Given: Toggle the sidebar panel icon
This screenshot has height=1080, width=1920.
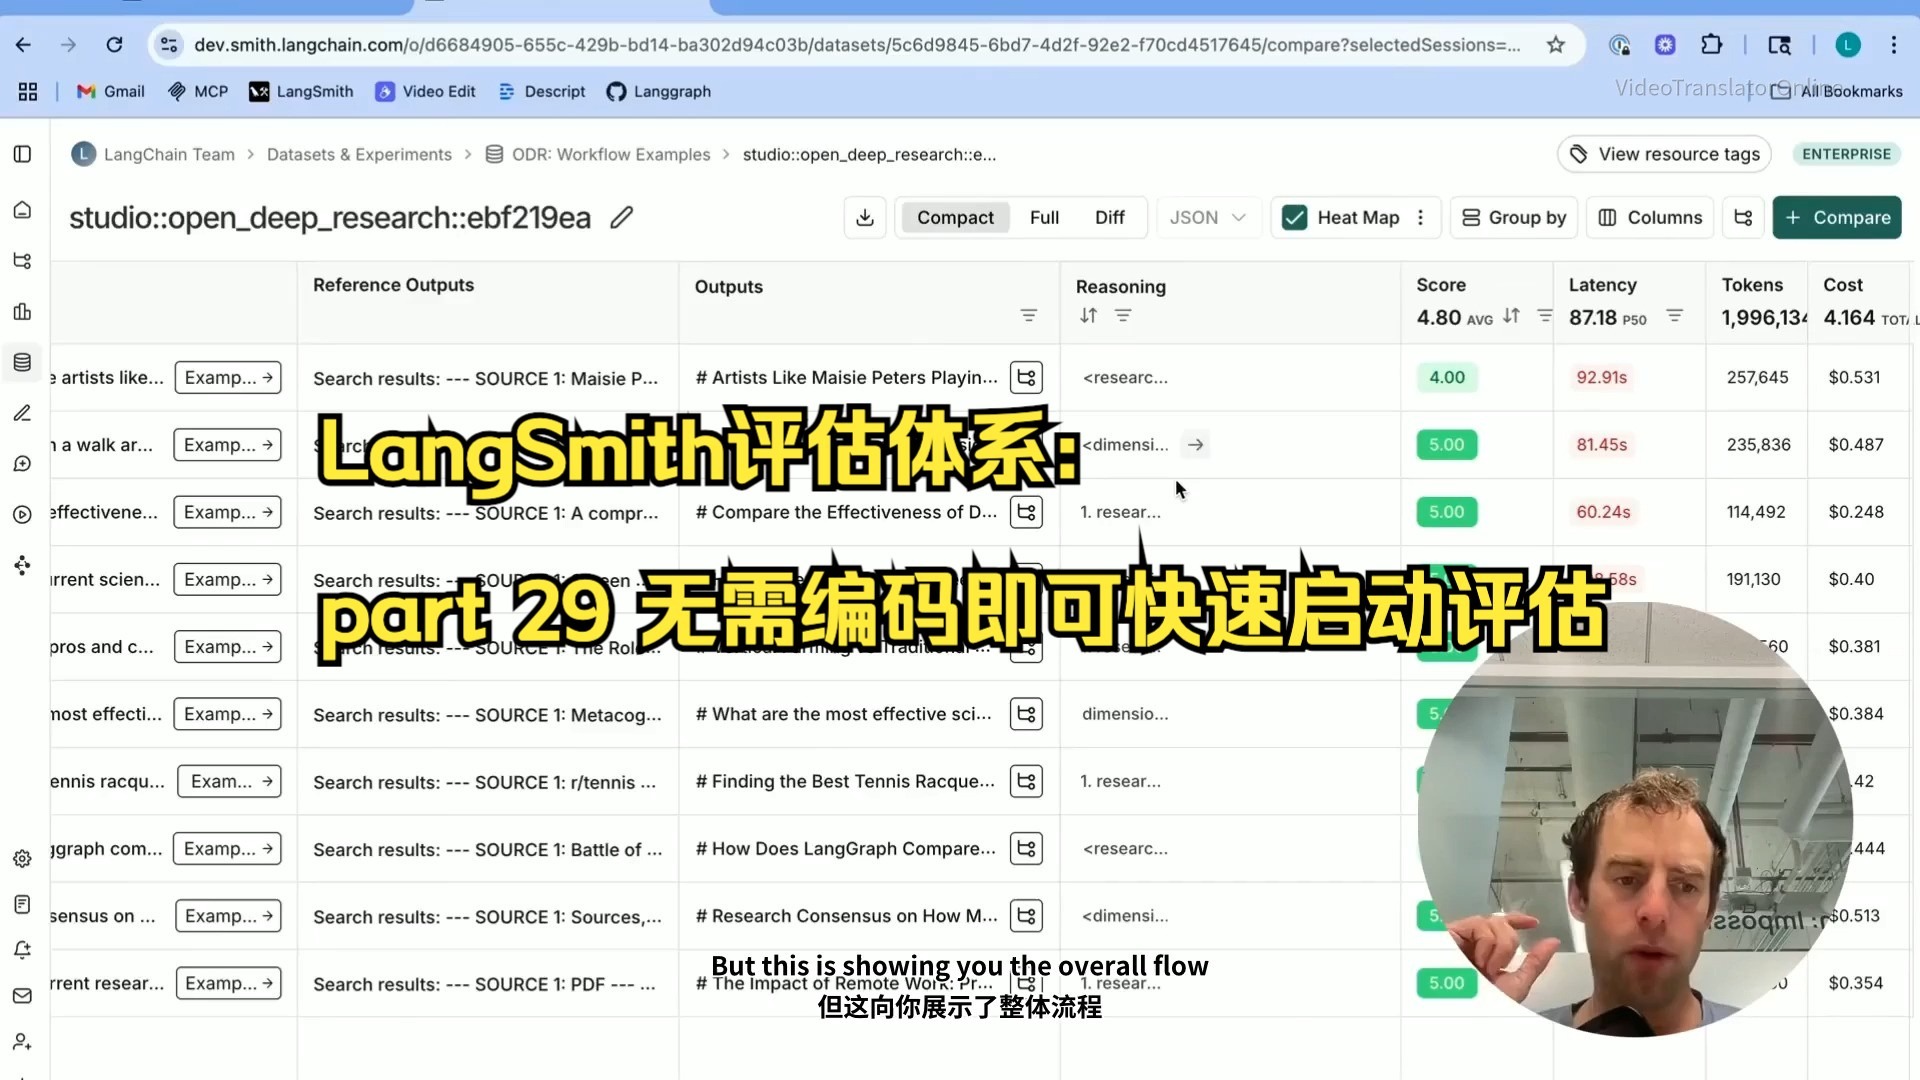Looking at the screenshot, I should [x=22, y=154].
